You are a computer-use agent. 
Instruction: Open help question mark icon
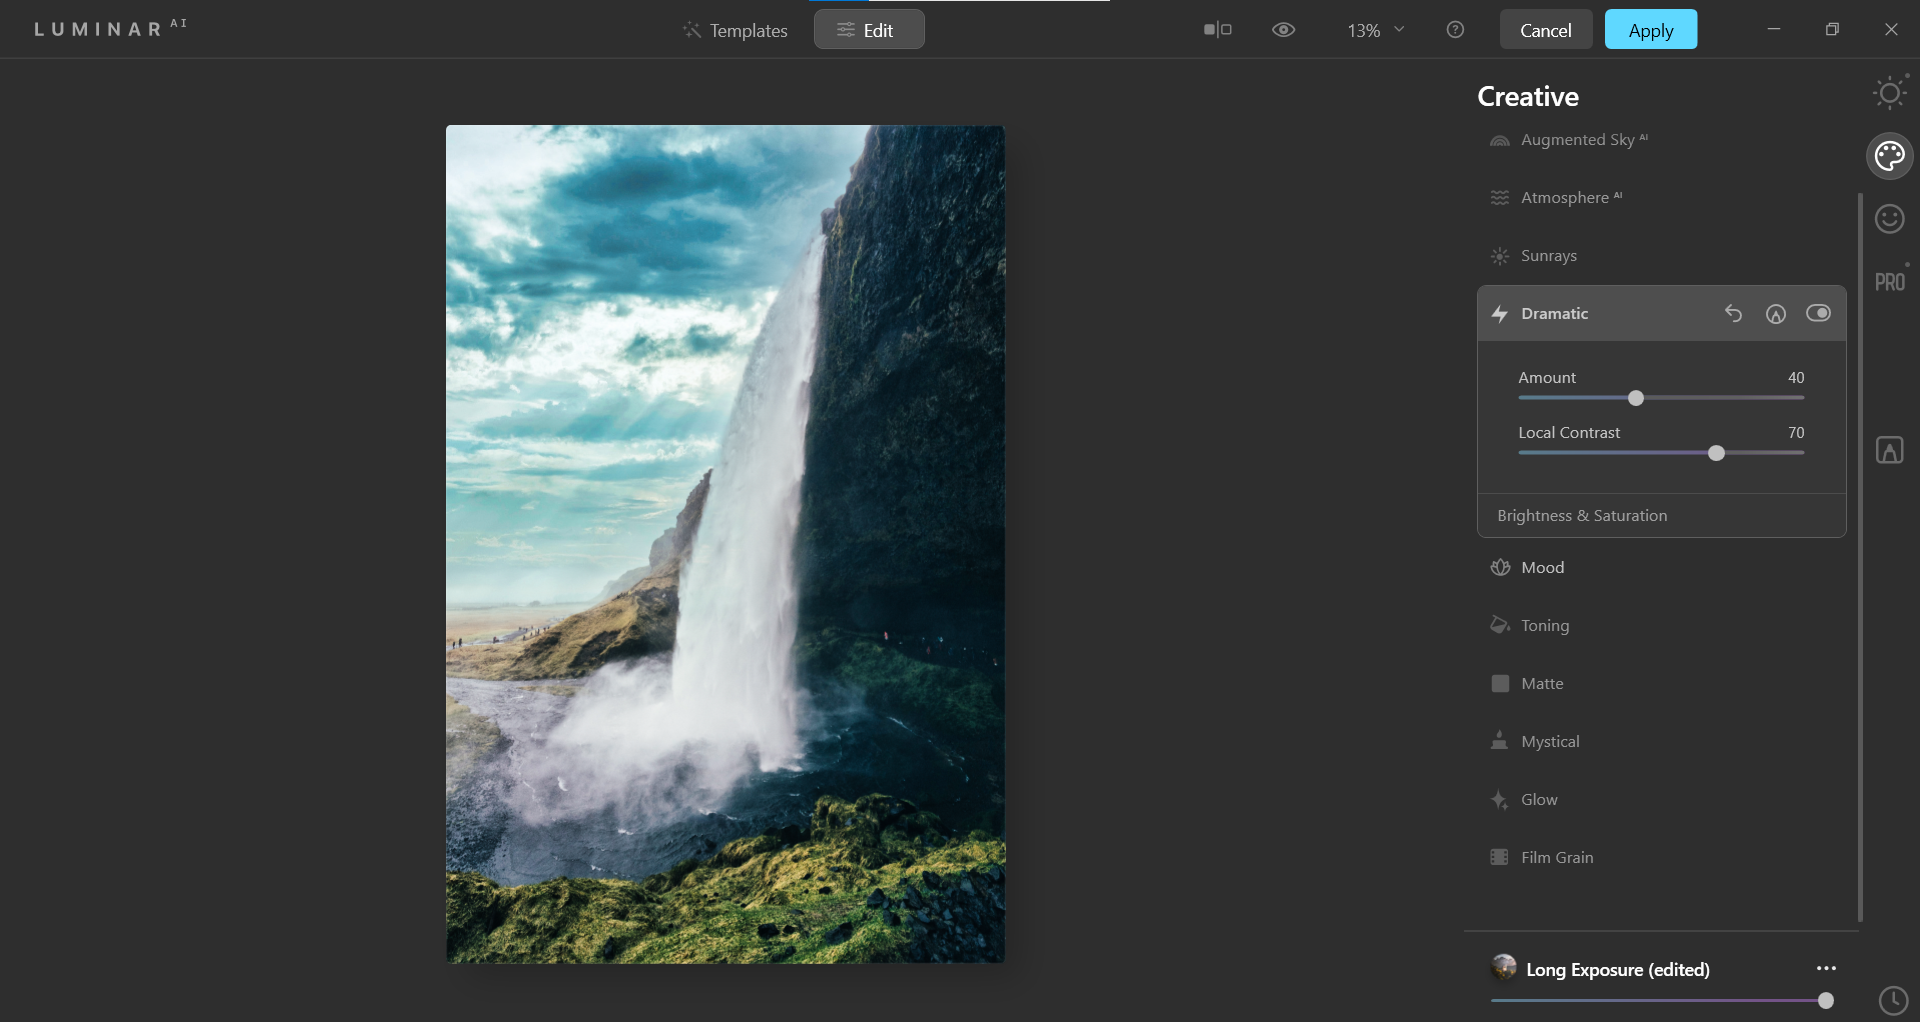pos(1455,30)
